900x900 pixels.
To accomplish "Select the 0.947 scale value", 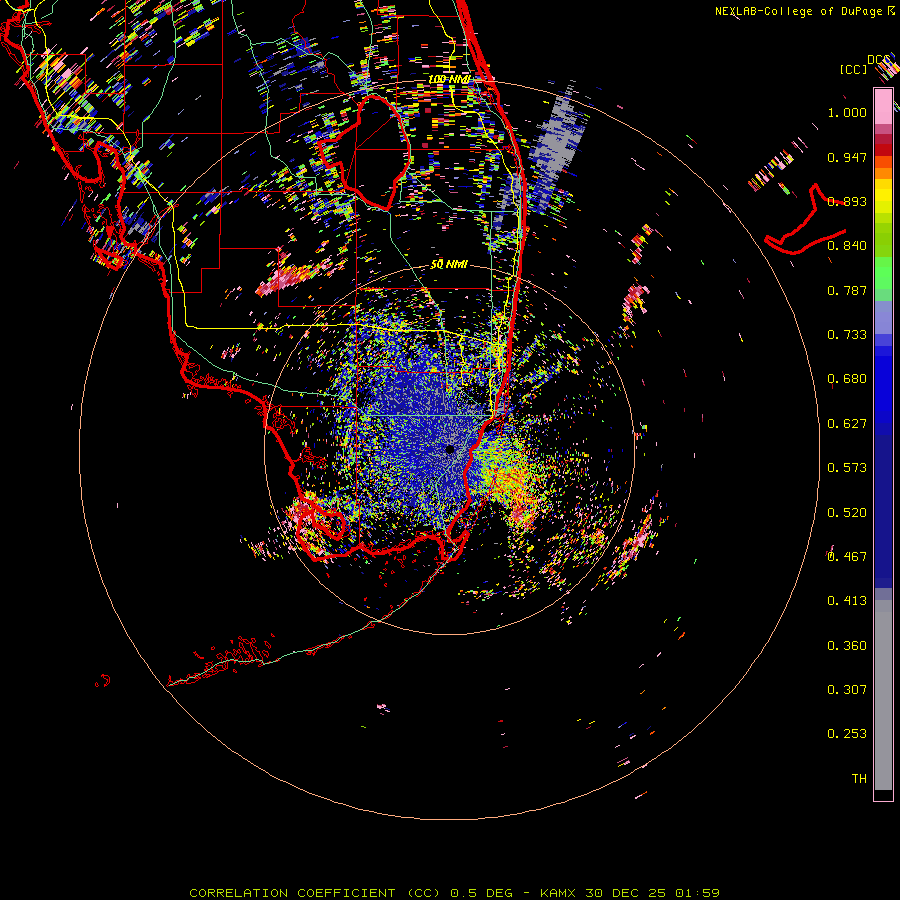I will point(847,157).
